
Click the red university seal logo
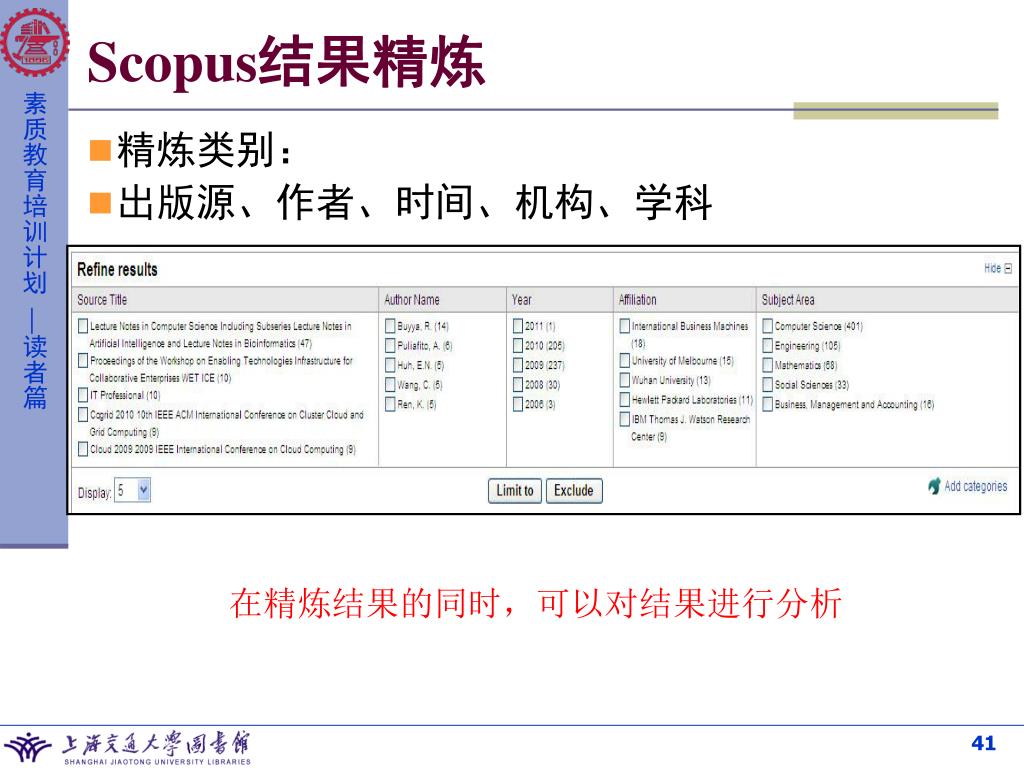click(34, 40)
